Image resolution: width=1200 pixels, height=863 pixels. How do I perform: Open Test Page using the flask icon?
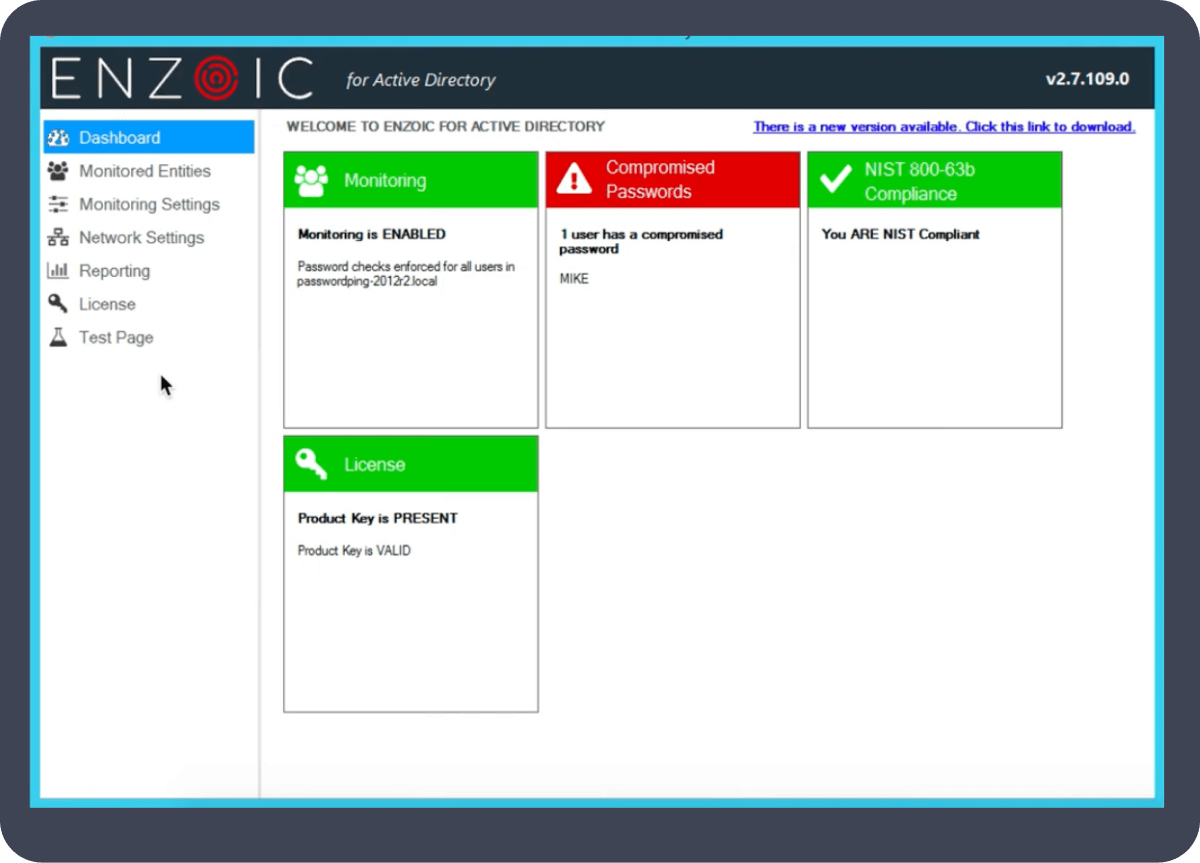point(58,337)
